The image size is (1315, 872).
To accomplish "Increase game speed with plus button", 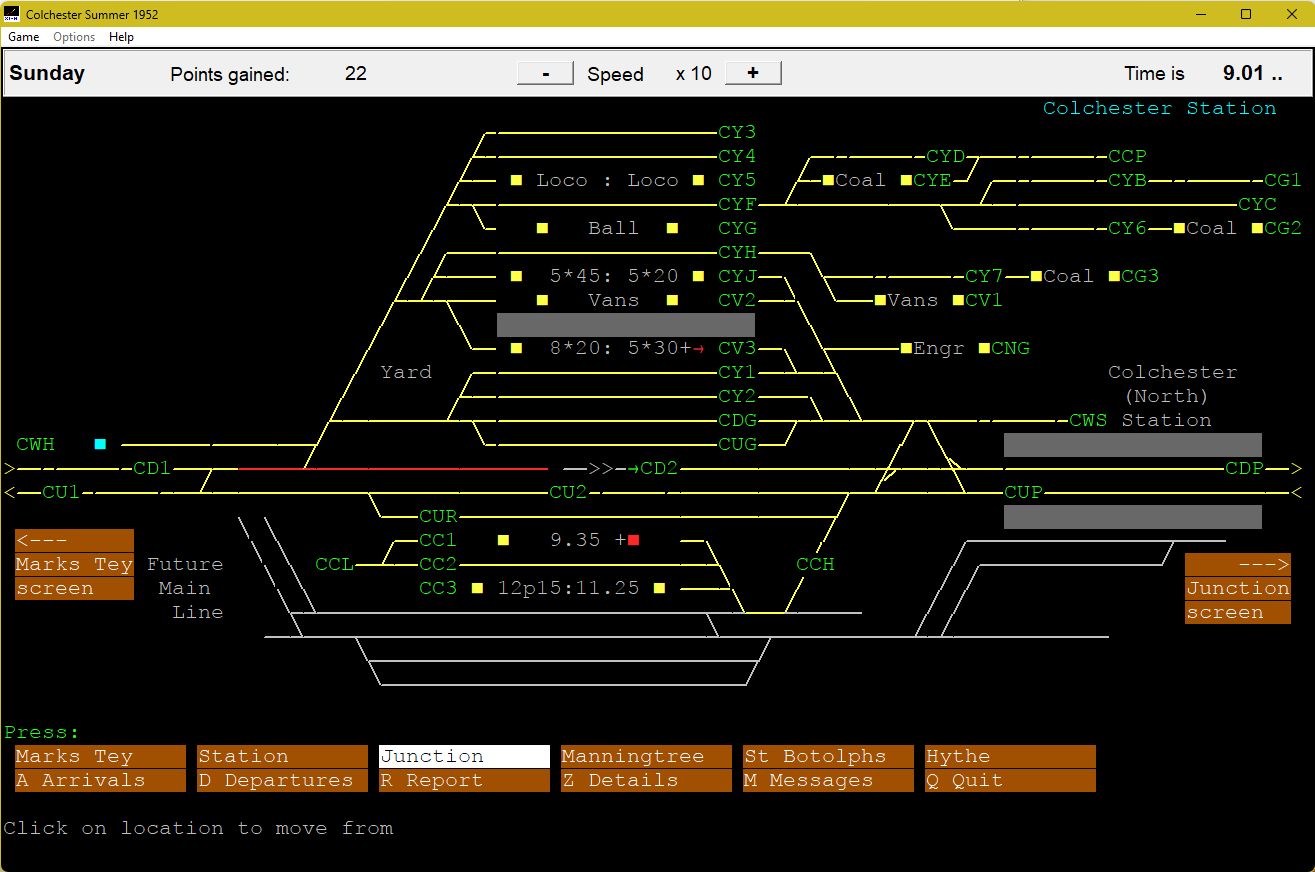I will 752,73.
